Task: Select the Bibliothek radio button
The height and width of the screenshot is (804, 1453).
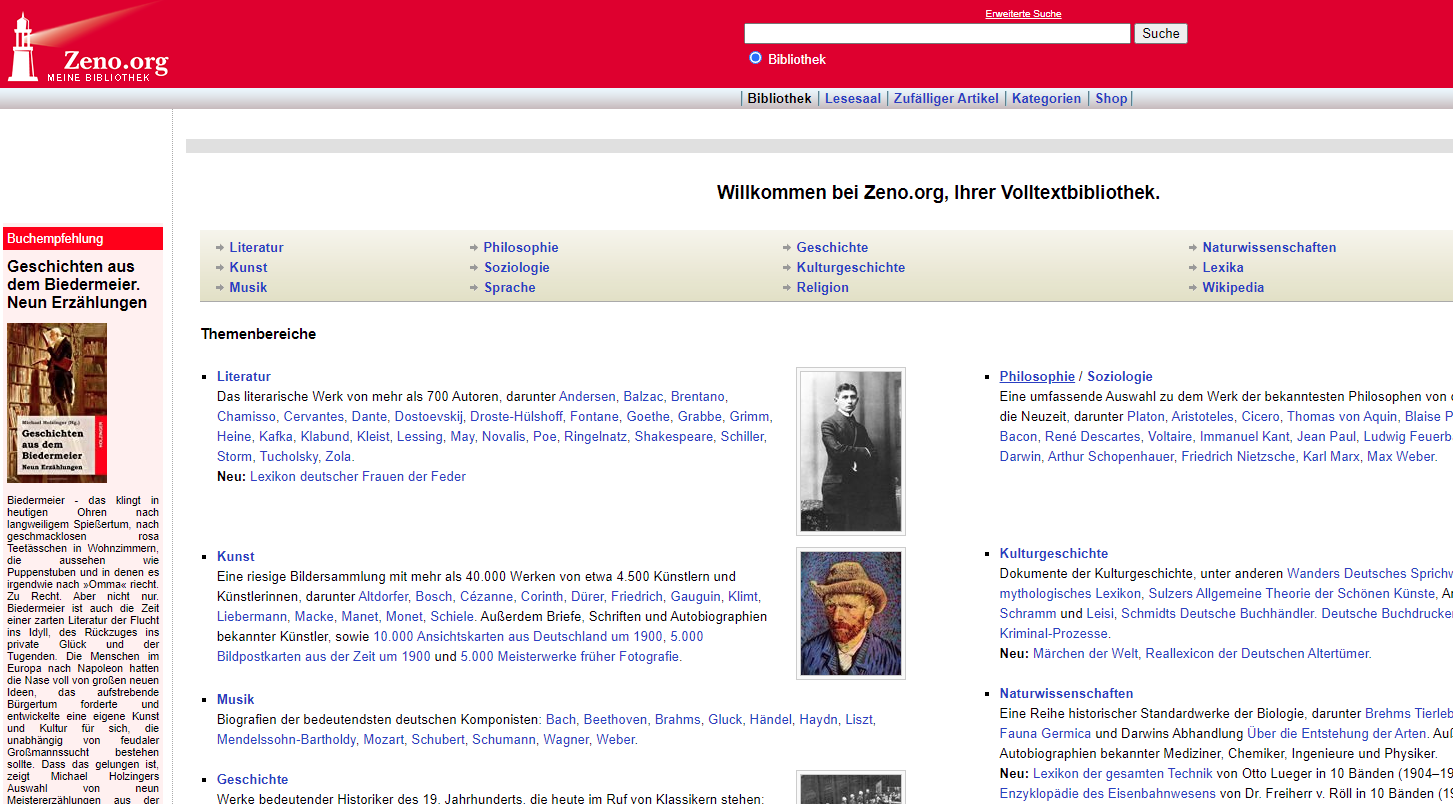Action: [x=755, y=58]
